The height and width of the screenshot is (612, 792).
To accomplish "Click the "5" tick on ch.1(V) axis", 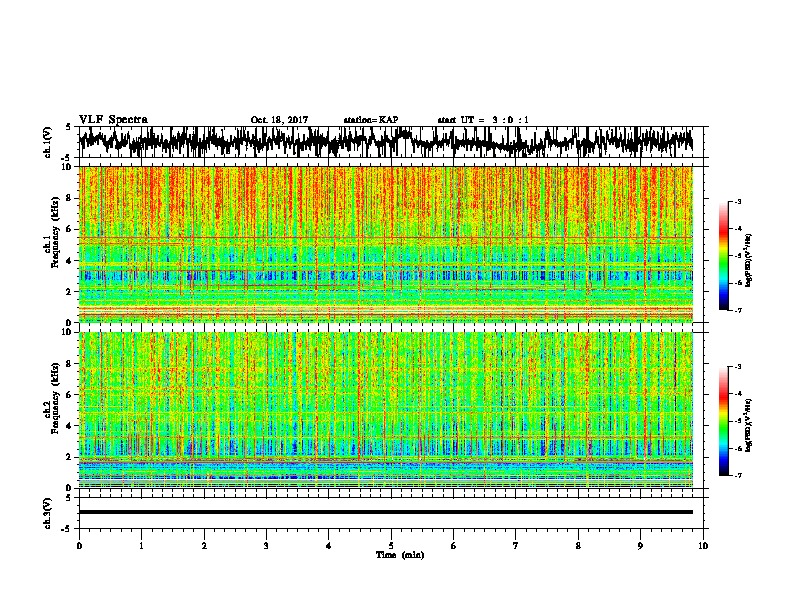I will [69, 127].
